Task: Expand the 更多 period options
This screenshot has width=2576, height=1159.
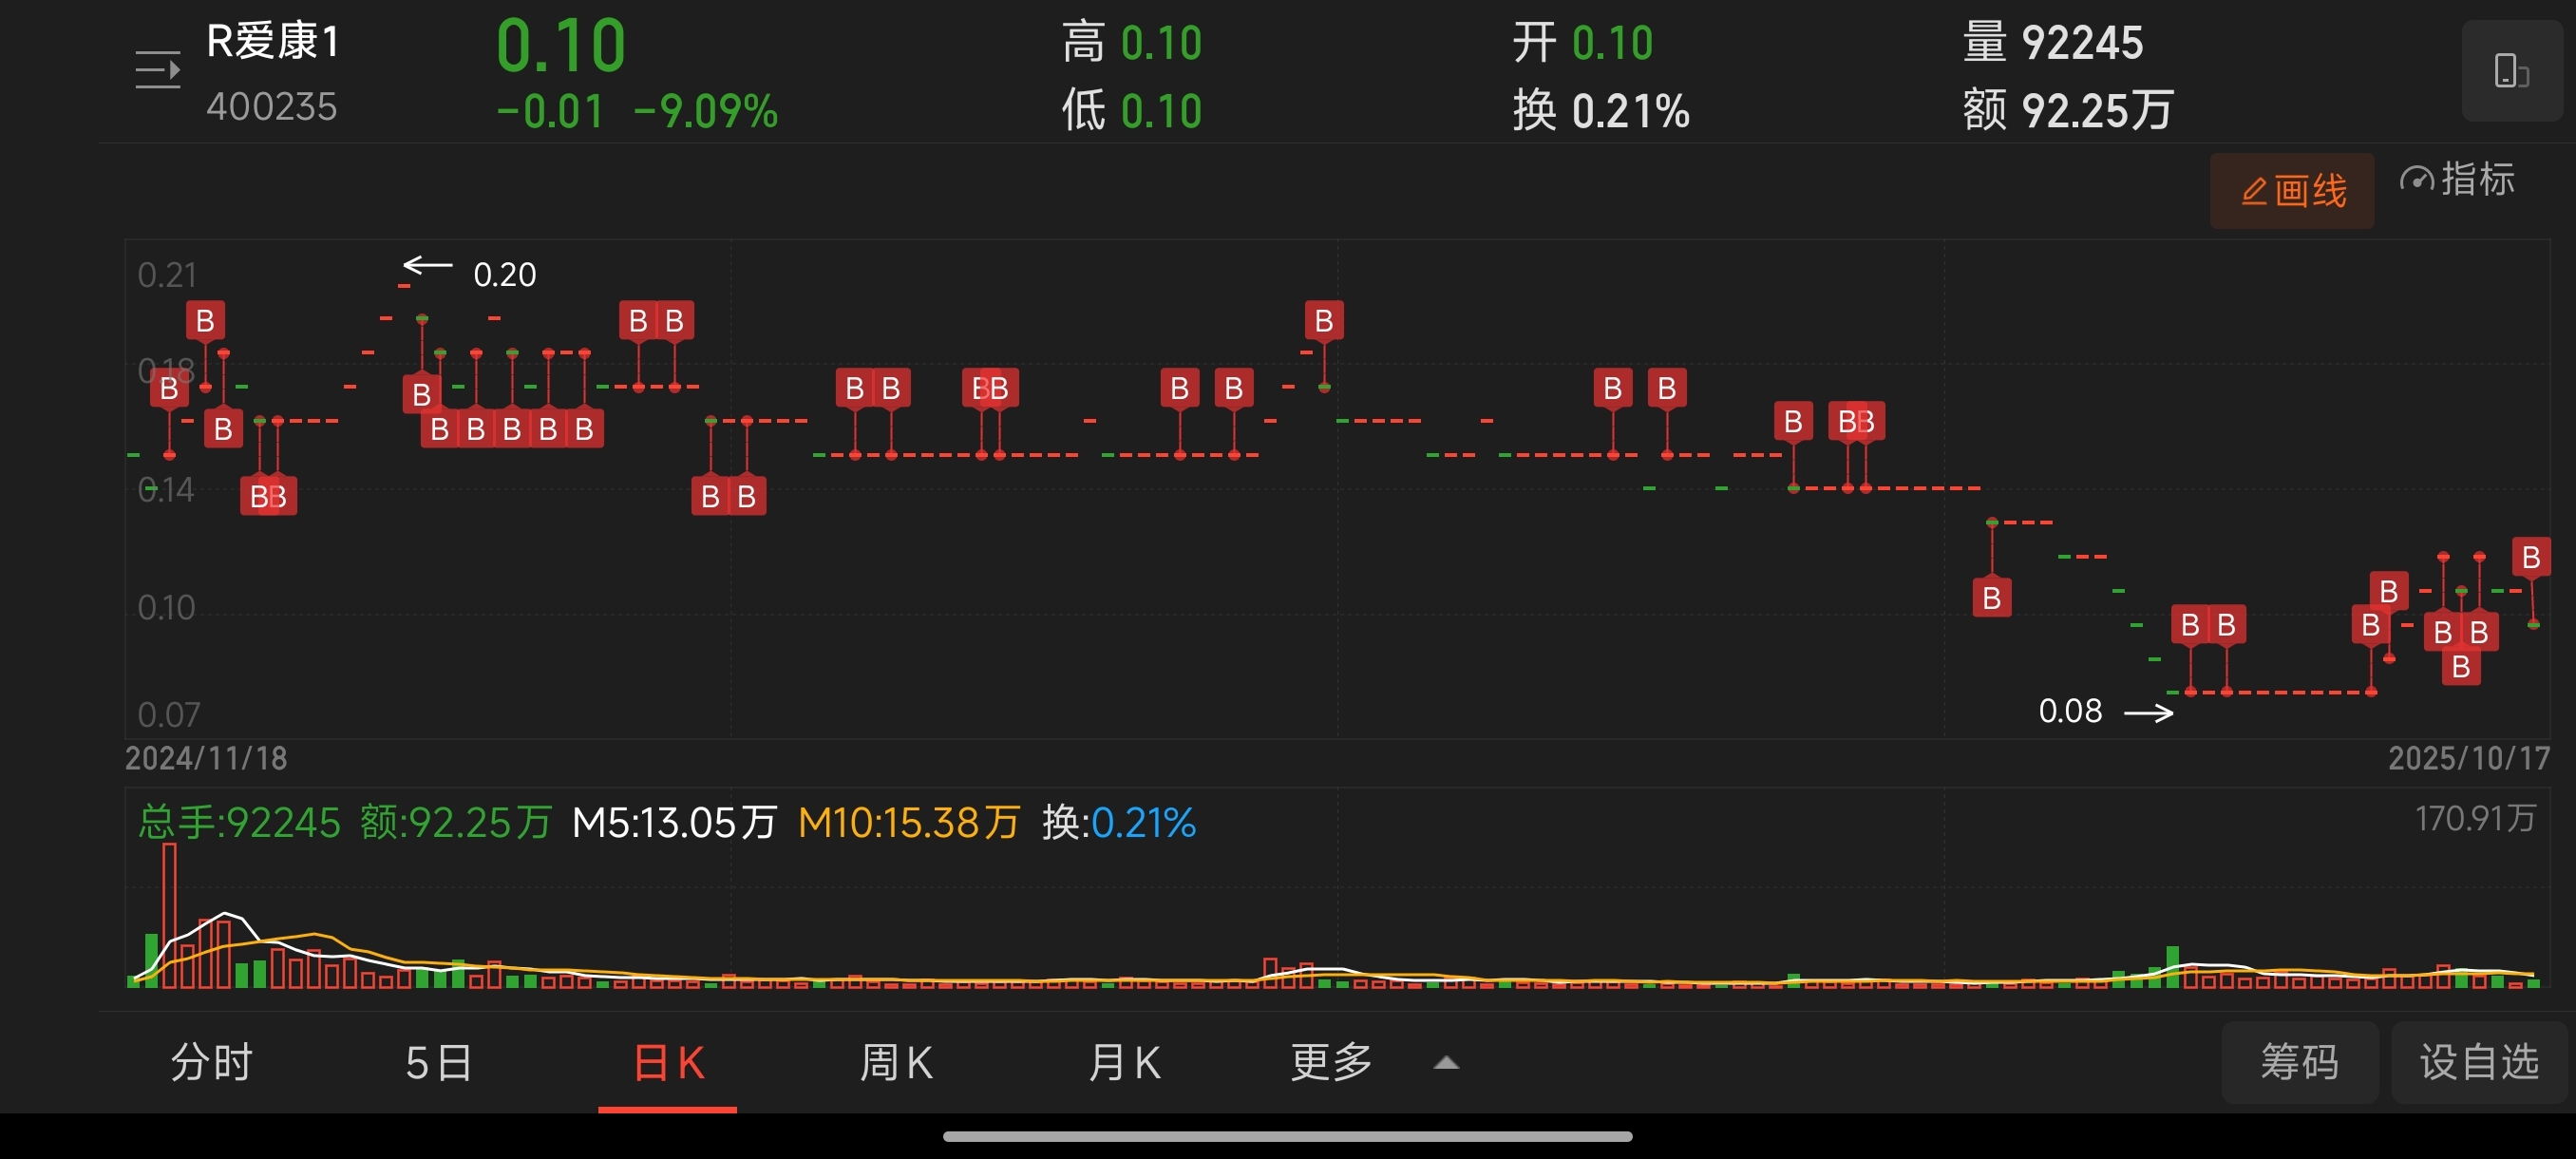Action: [1331, 1061]
